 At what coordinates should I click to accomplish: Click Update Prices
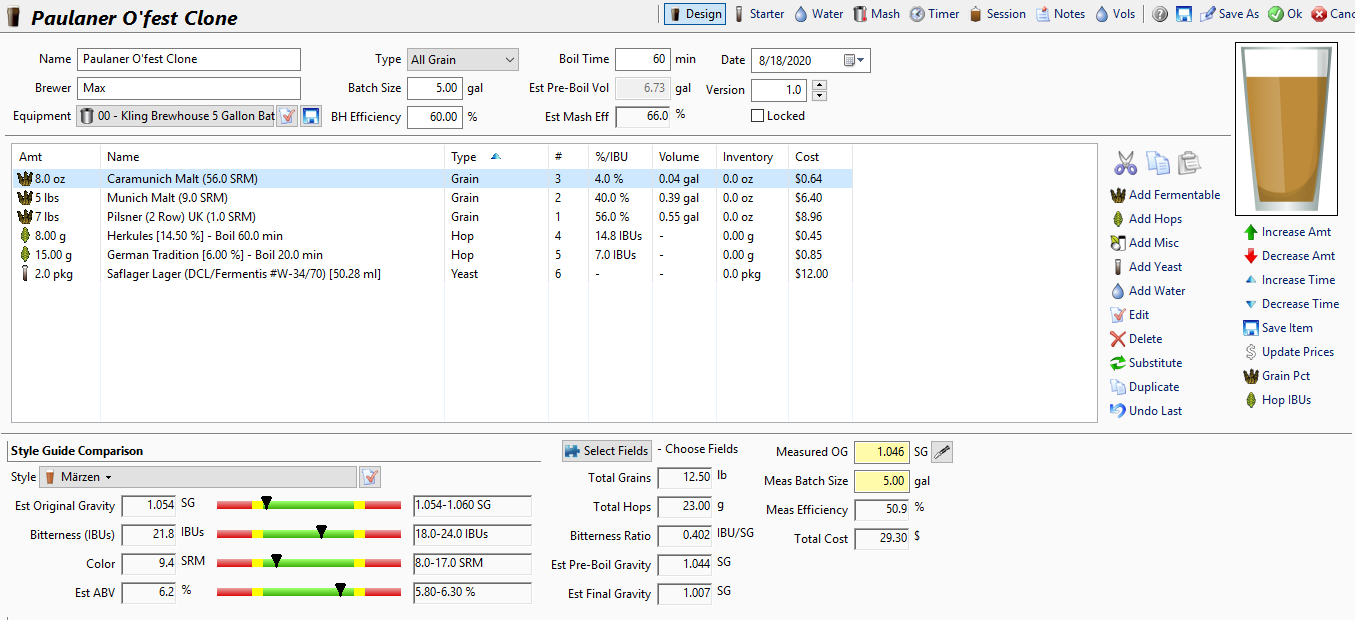[x=1288, y=352]
